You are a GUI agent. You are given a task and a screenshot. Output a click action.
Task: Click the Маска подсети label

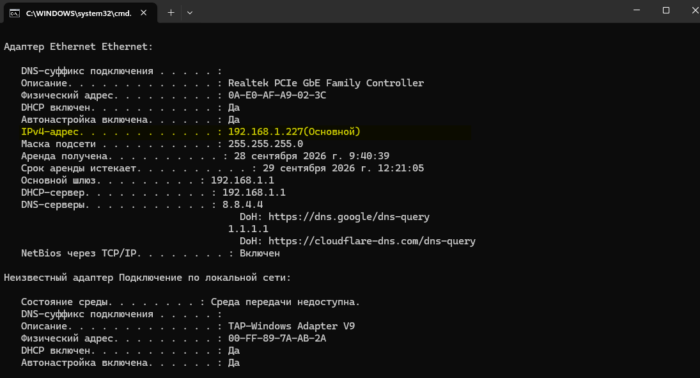pos(58,144)
